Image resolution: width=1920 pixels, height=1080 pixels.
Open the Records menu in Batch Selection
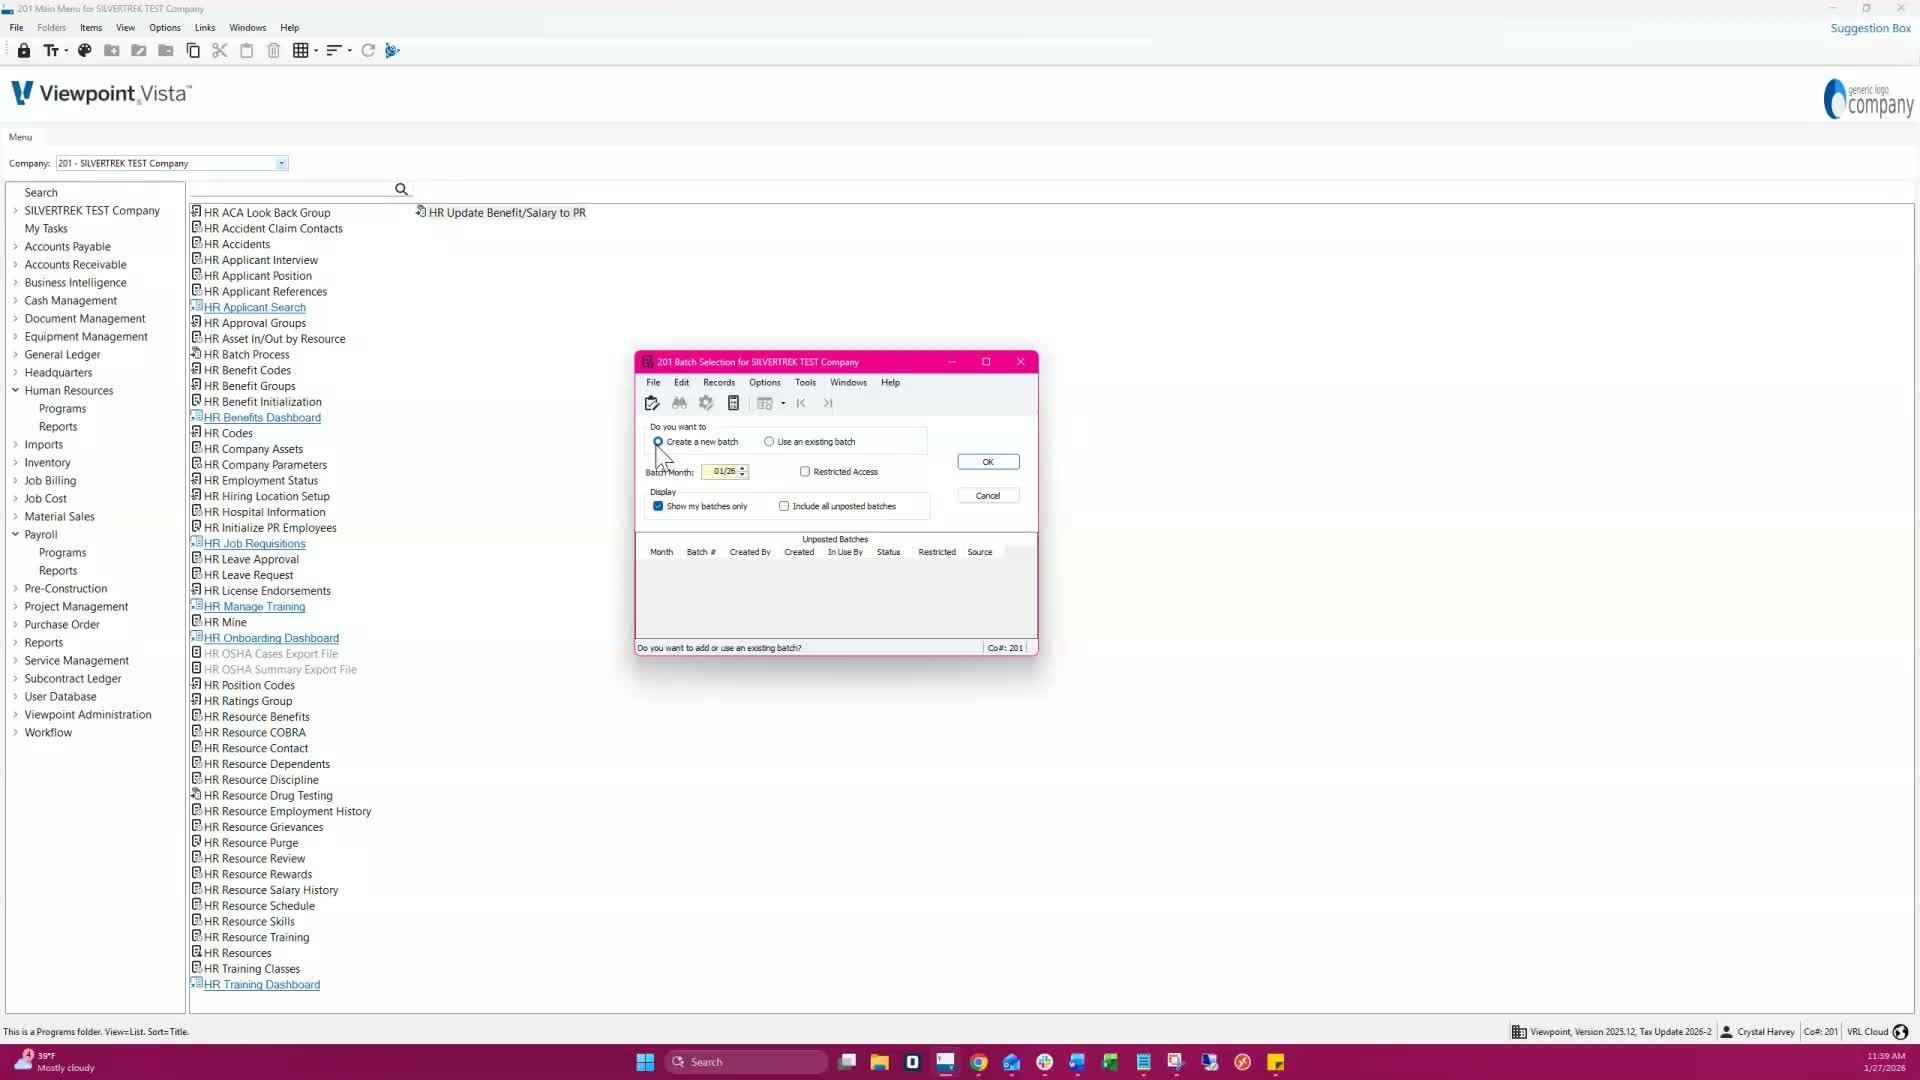(x=718, y=382)
